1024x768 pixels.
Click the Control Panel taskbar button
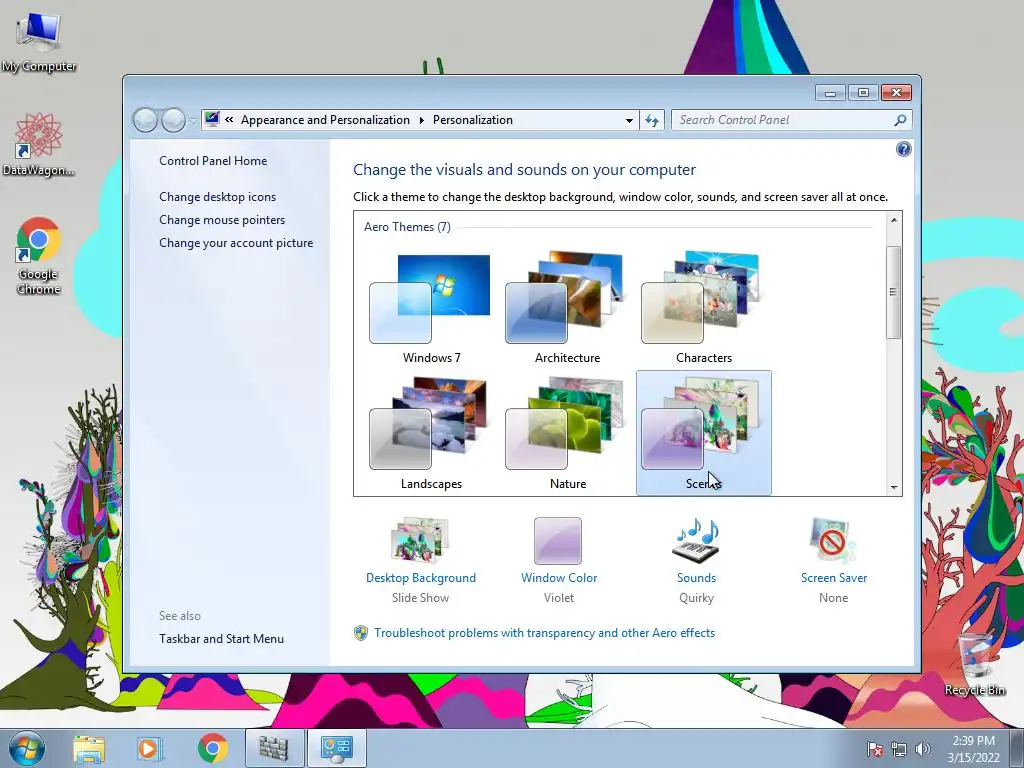(336, 748)
